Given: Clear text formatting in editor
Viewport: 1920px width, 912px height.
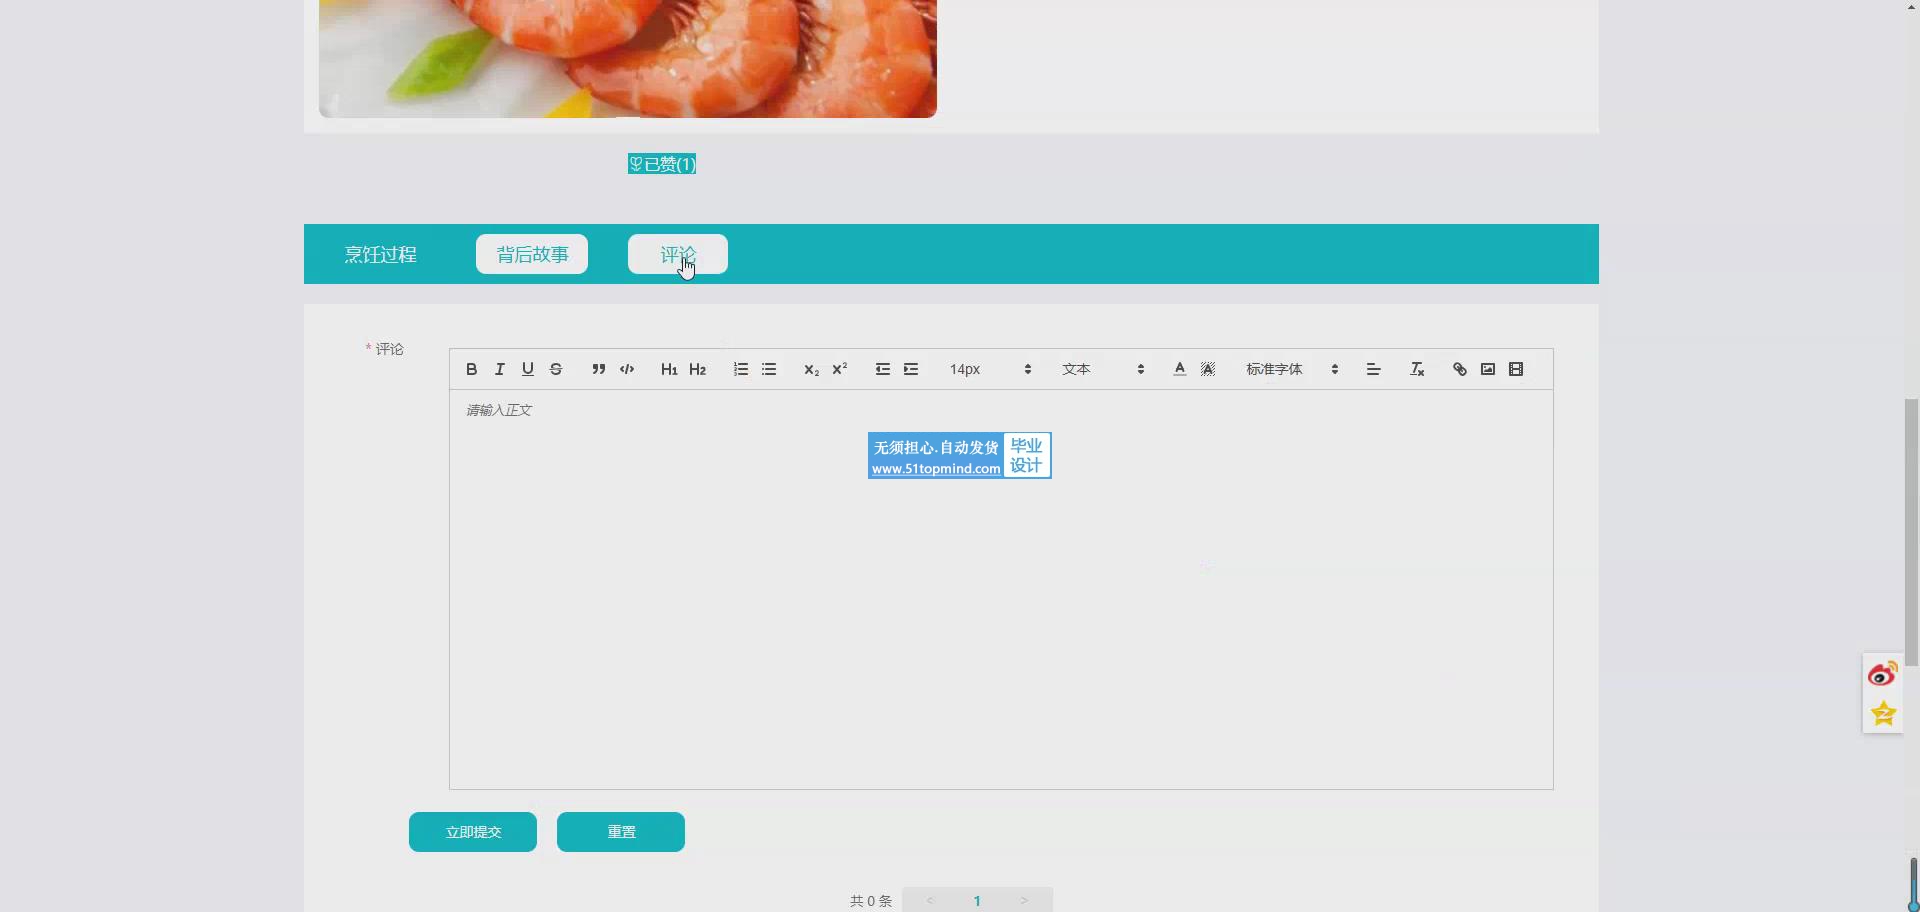Looking at the screenshot, I should pos(1416,369).
